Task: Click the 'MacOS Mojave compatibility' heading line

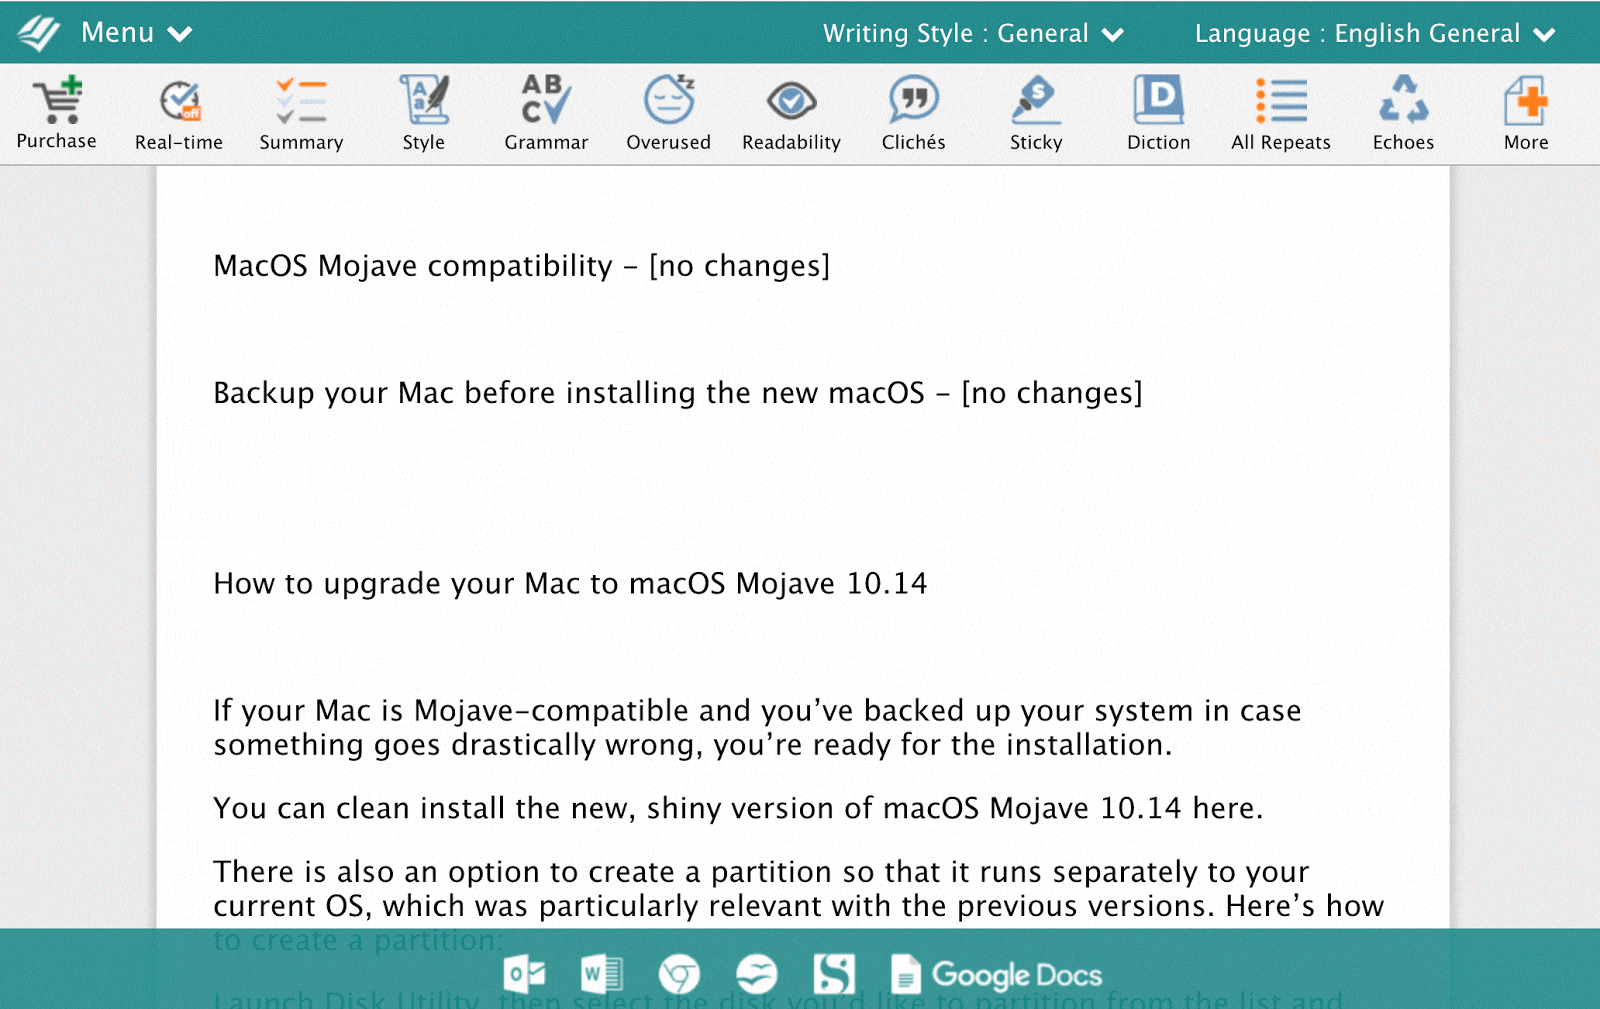Action: click(522, 266)
